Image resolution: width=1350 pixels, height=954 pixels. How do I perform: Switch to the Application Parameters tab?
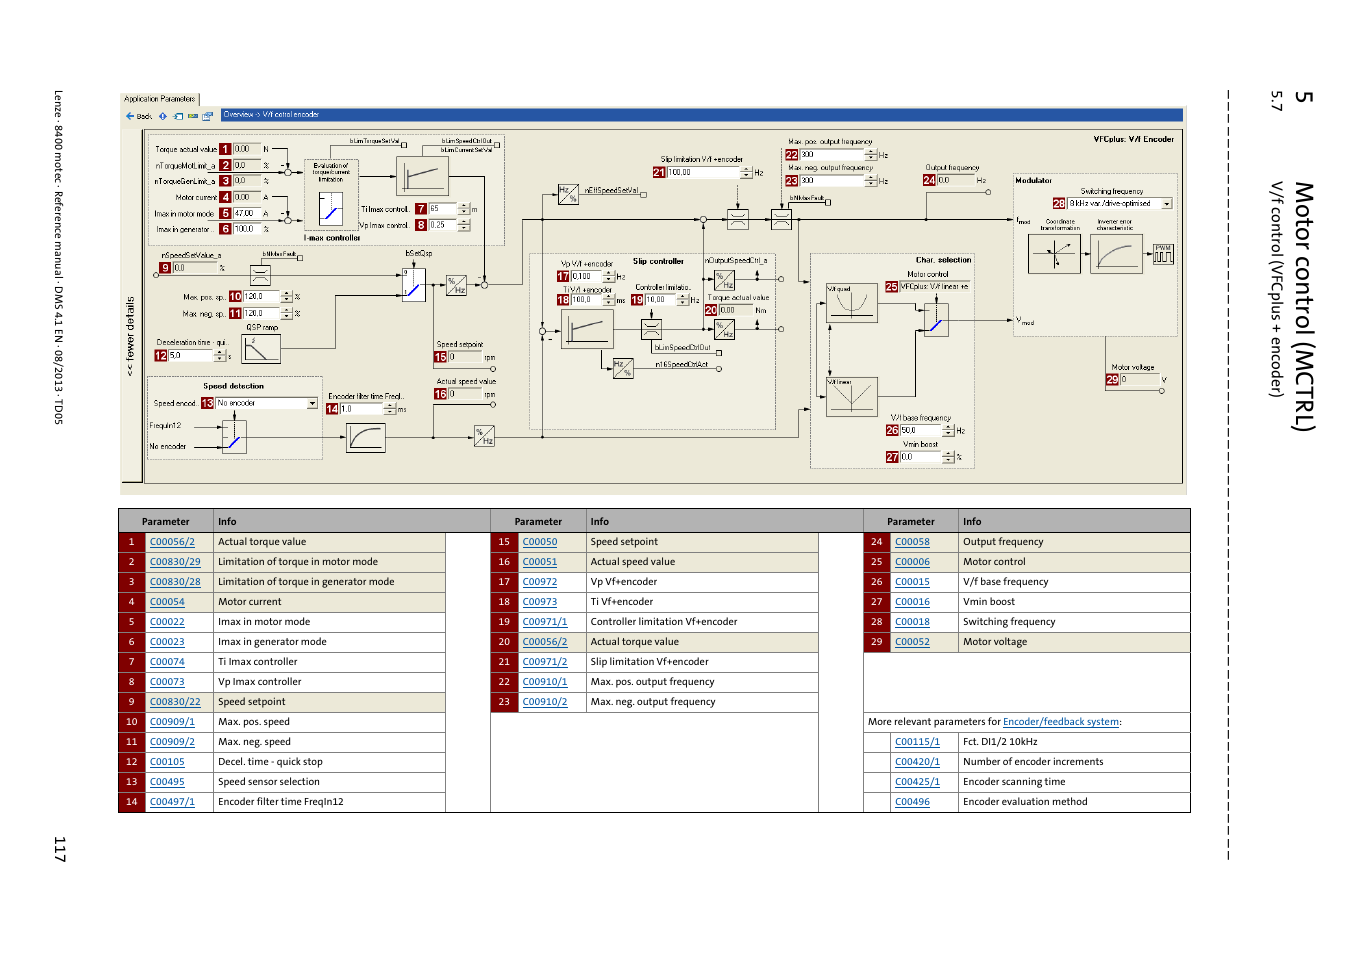tap(159, 97)
